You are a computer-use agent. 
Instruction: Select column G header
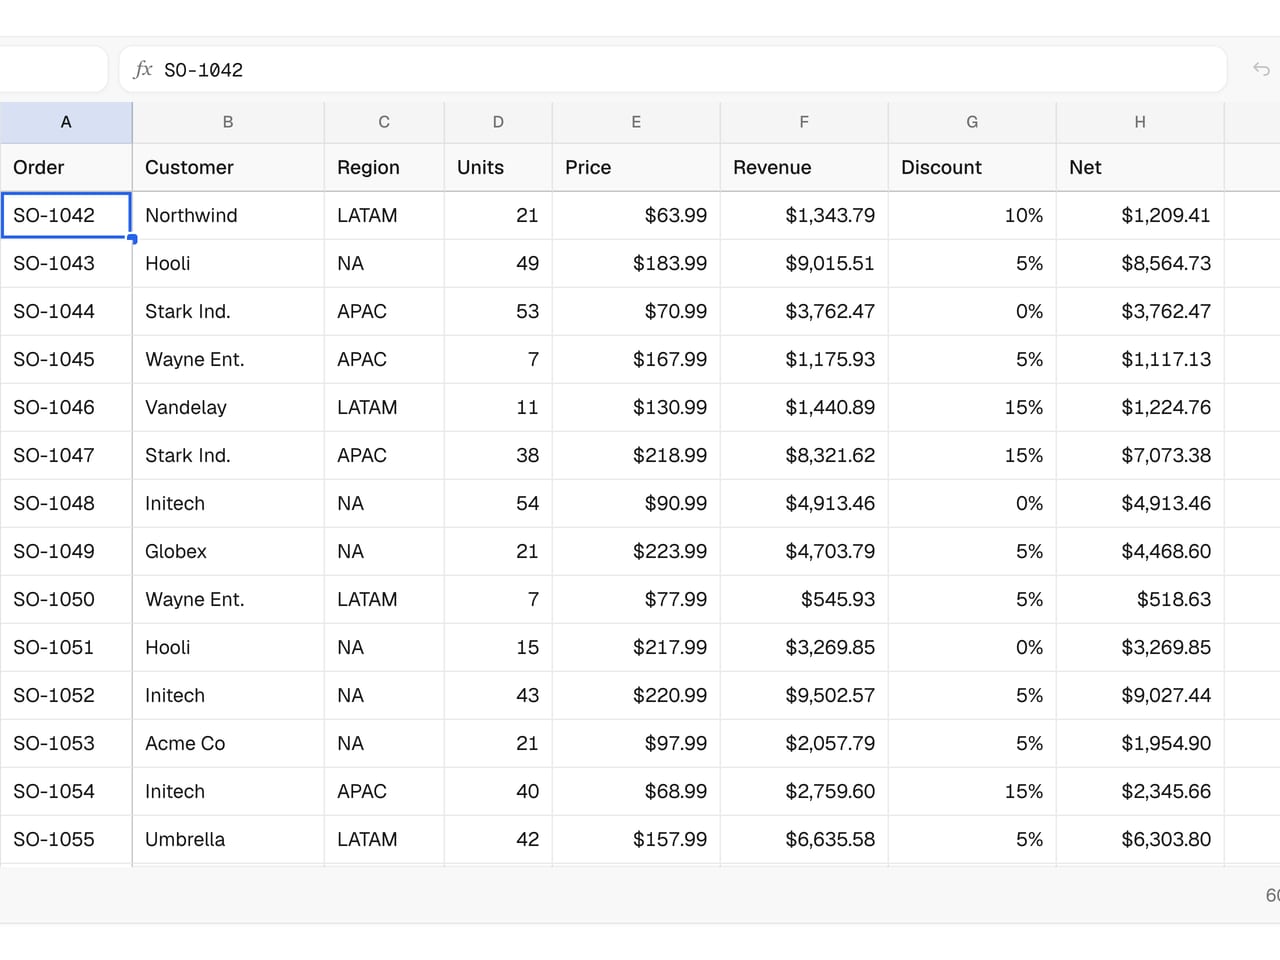coord(972,122)
